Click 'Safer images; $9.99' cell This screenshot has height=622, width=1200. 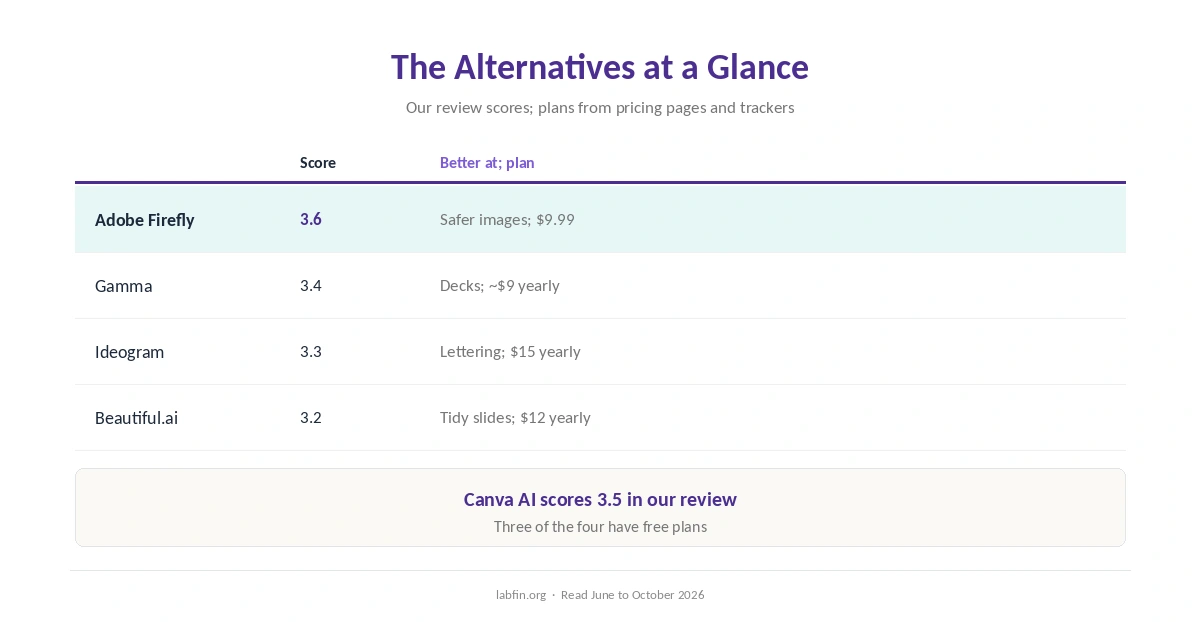click(x=507, y=220)
